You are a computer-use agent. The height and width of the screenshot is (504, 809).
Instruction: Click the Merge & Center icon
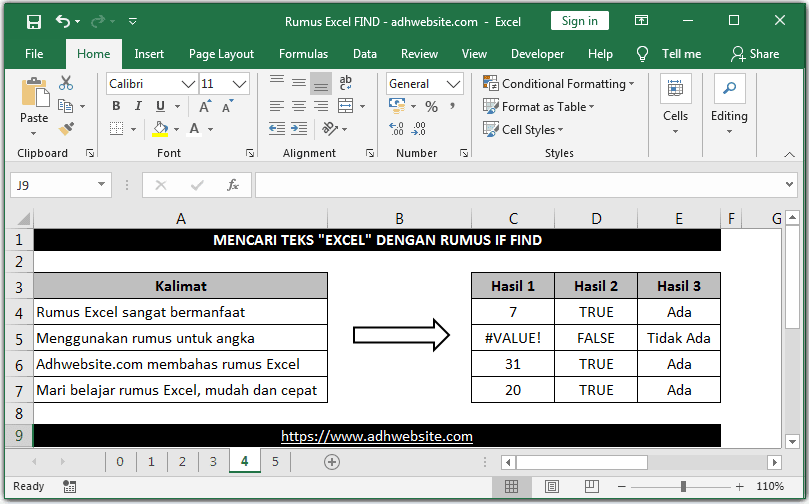click(x=345, y=106)
